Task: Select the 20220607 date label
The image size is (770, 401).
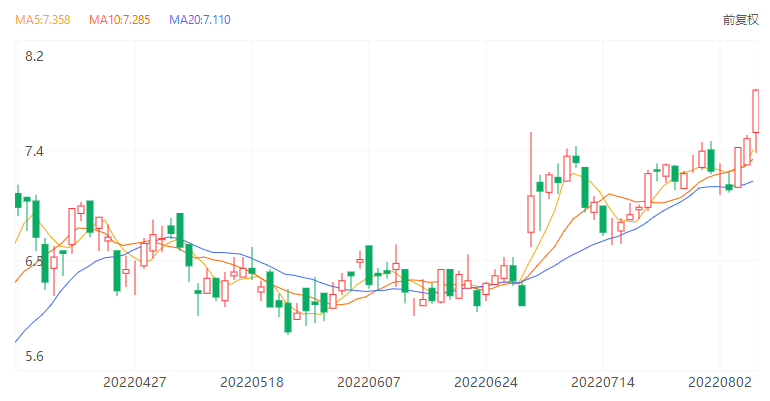Action: pos(369,382)
